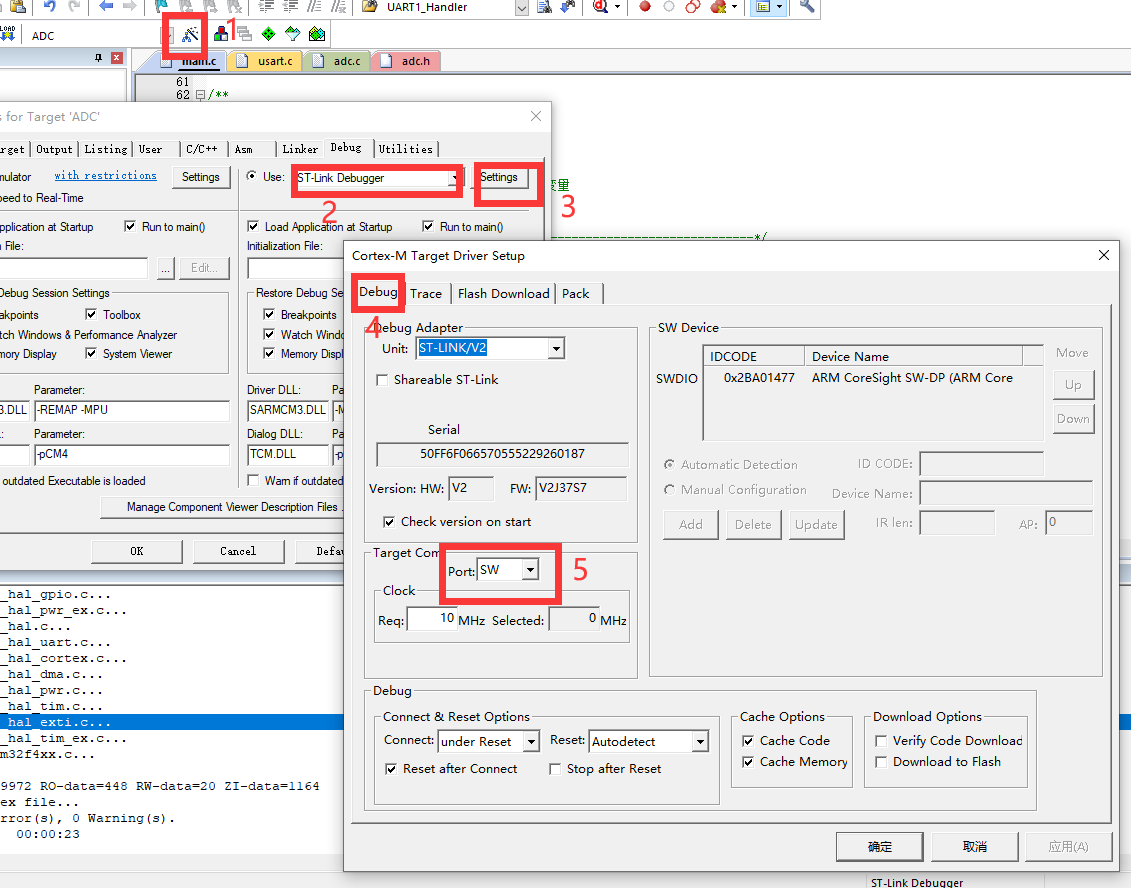Pin the project panel with pushpin icon

(x=99, y=58)
